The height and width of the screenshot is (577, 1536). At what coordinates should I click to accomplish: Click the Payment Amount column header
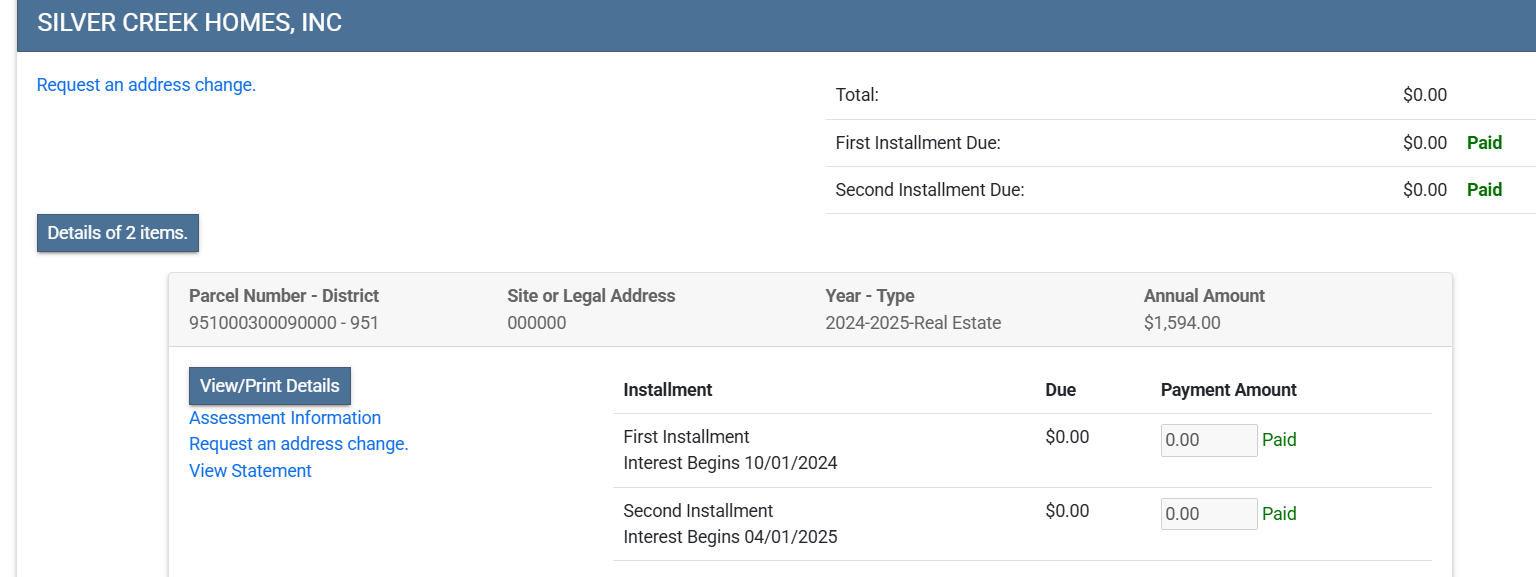pos(1228,390)
